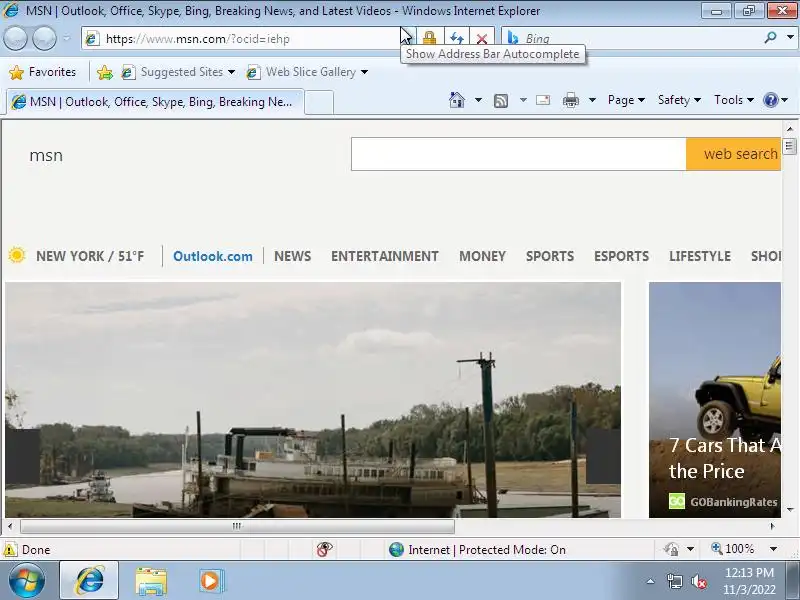The height and width of the screenshot is (600, 800).
Task: Click the warning icon in status bar
Action: coord(10,549)
